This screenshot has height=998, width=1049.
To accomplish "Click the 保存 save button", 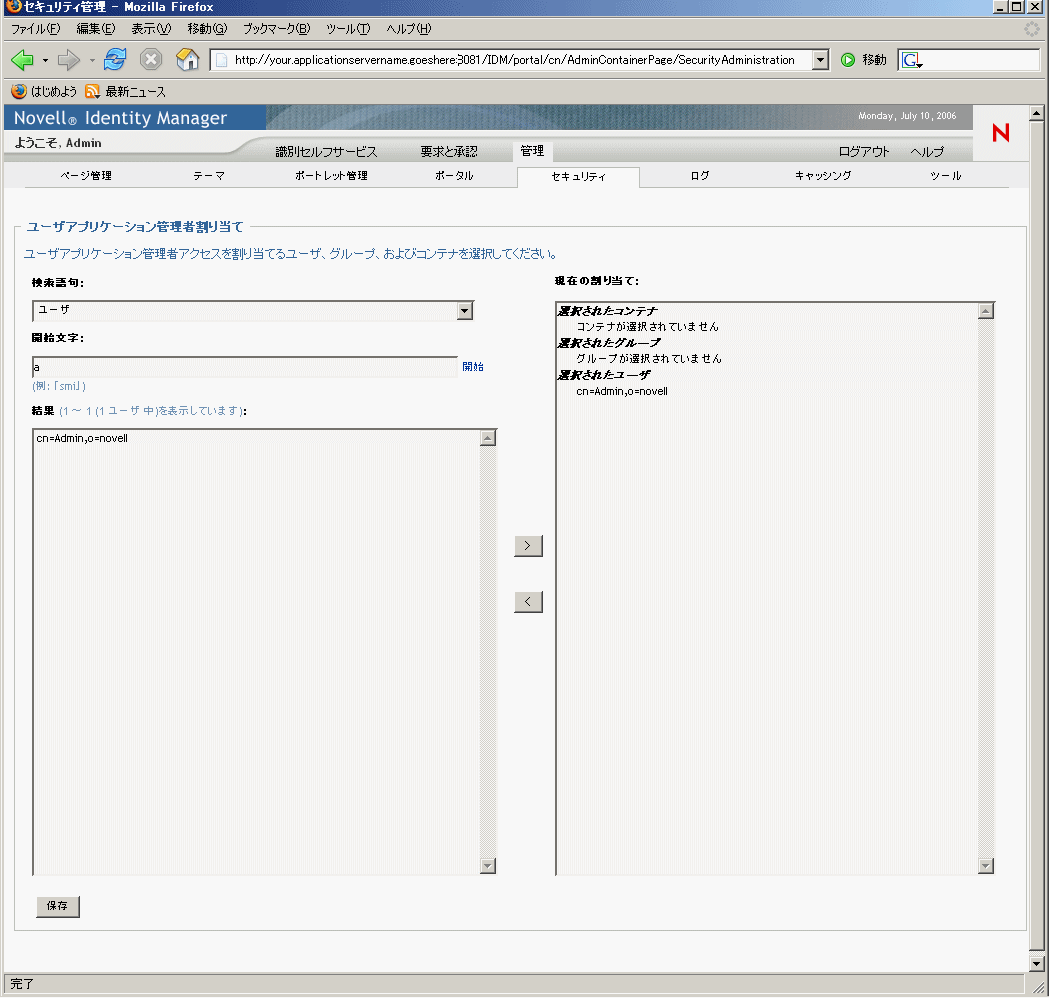I will (58, 906).
